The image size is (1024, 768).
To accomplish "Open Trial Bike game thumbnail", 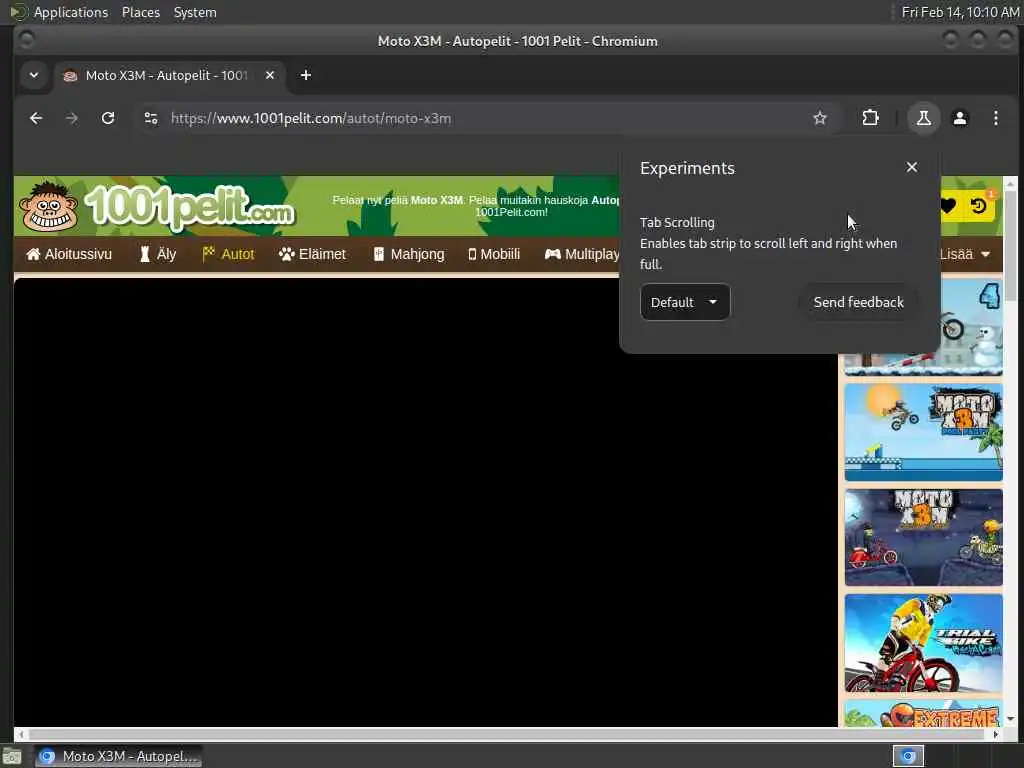I will (923, 643).
